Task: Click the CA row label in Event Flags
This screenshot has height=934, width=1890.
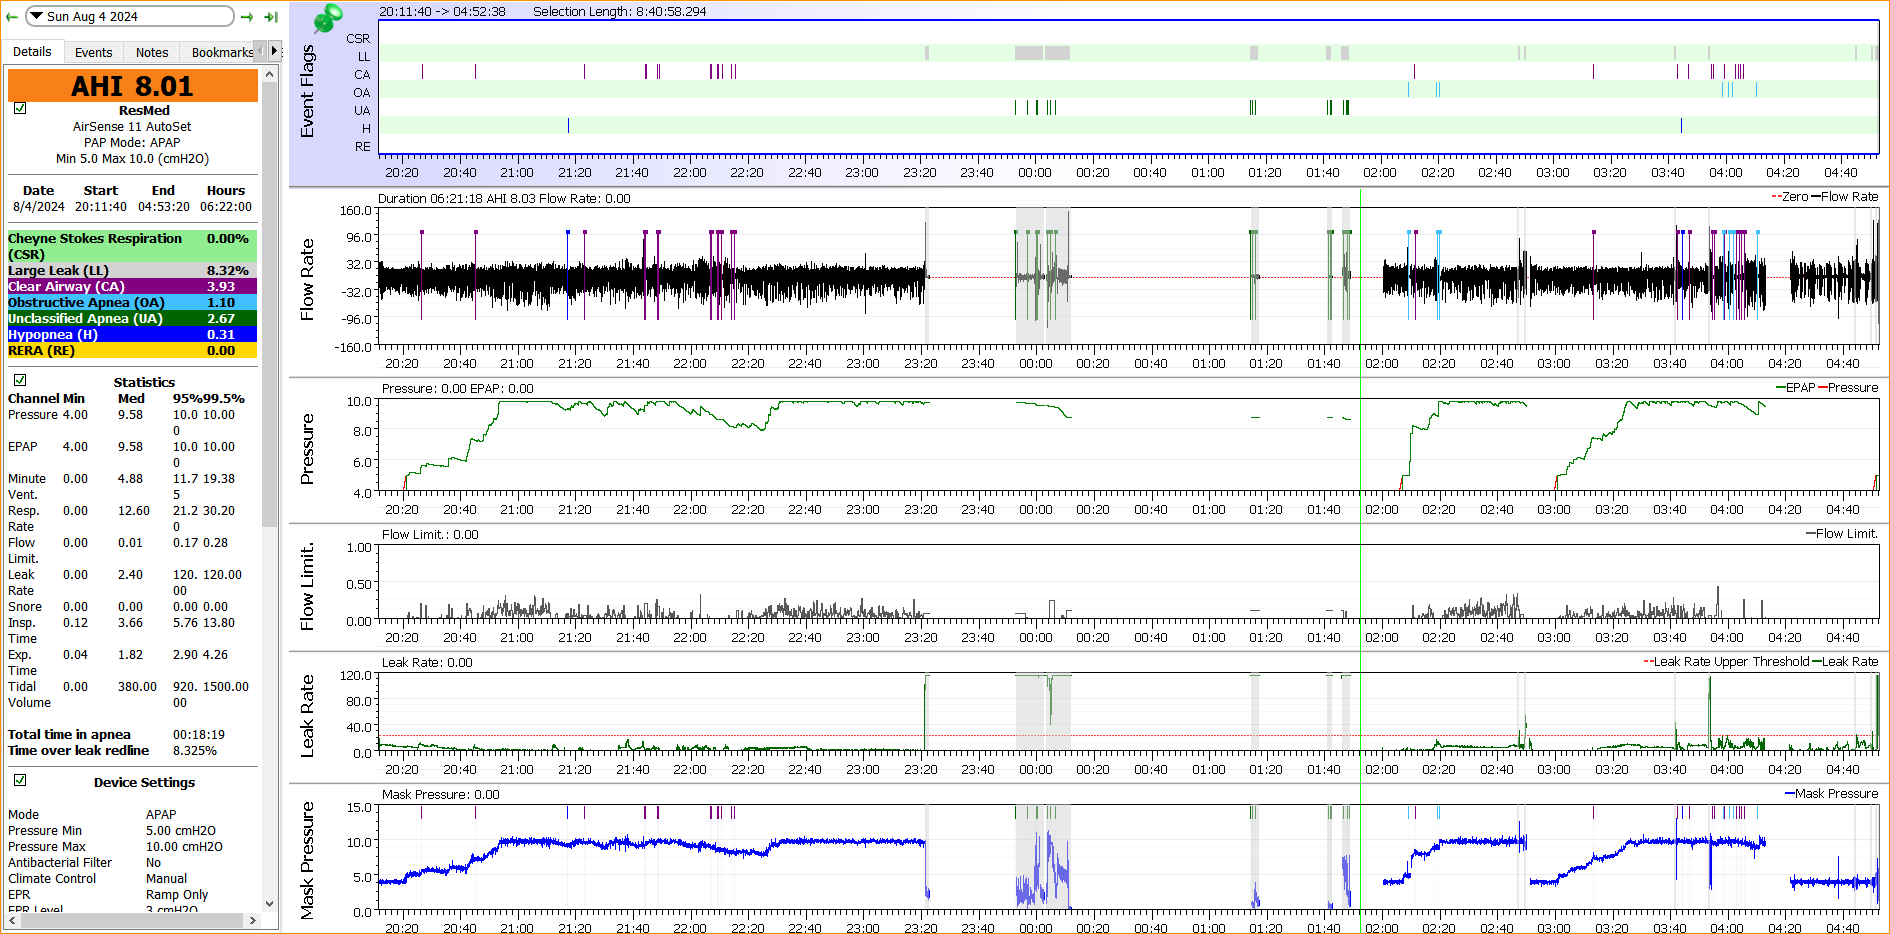Action: (x=362, y=74)
